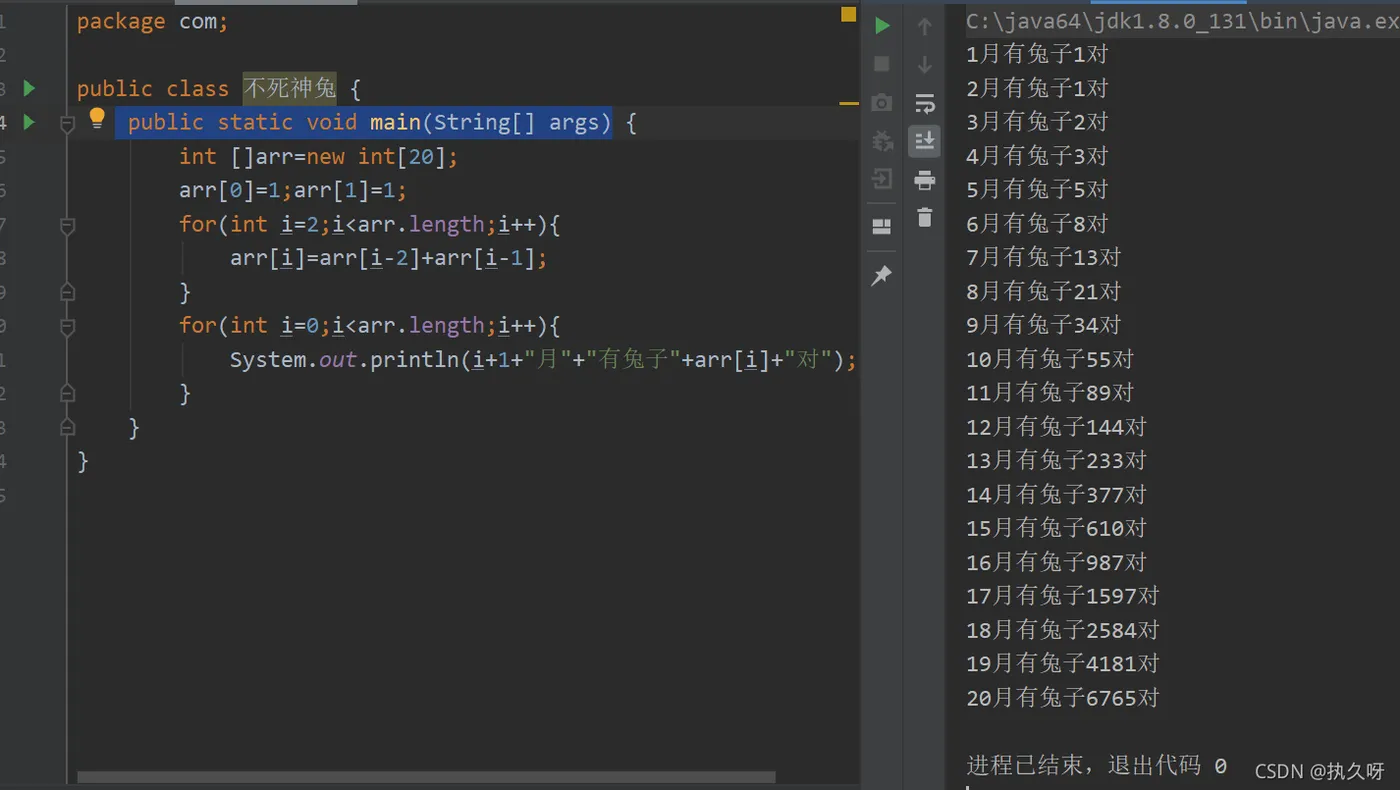Image resolution: width=1400 pixels, height=790 pixels.
Task: Collapse the second for loop fold marker
Action: 67,328
